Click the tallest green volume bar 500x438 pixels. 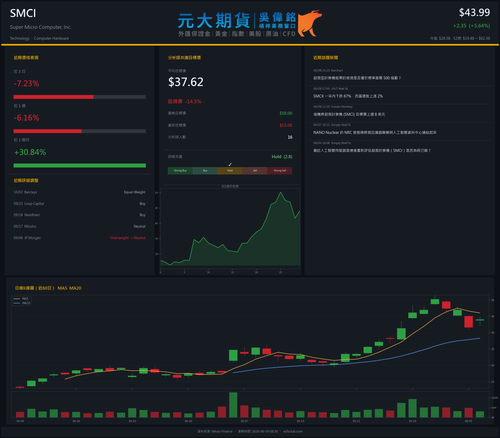point(233,405)
